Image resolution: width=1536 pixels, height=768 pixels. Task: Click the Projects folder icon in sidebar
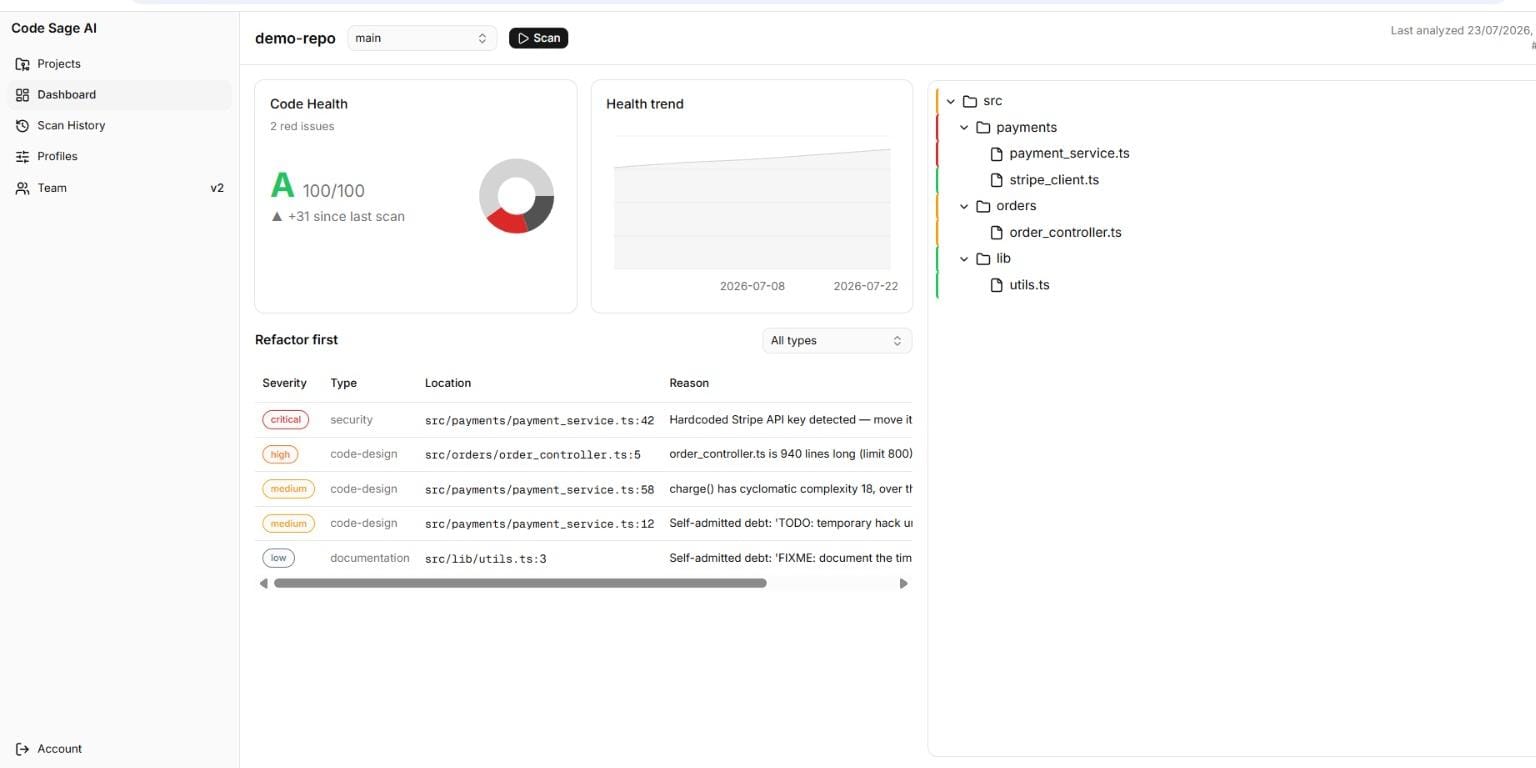pyautogui.click(x=22, y=64)
